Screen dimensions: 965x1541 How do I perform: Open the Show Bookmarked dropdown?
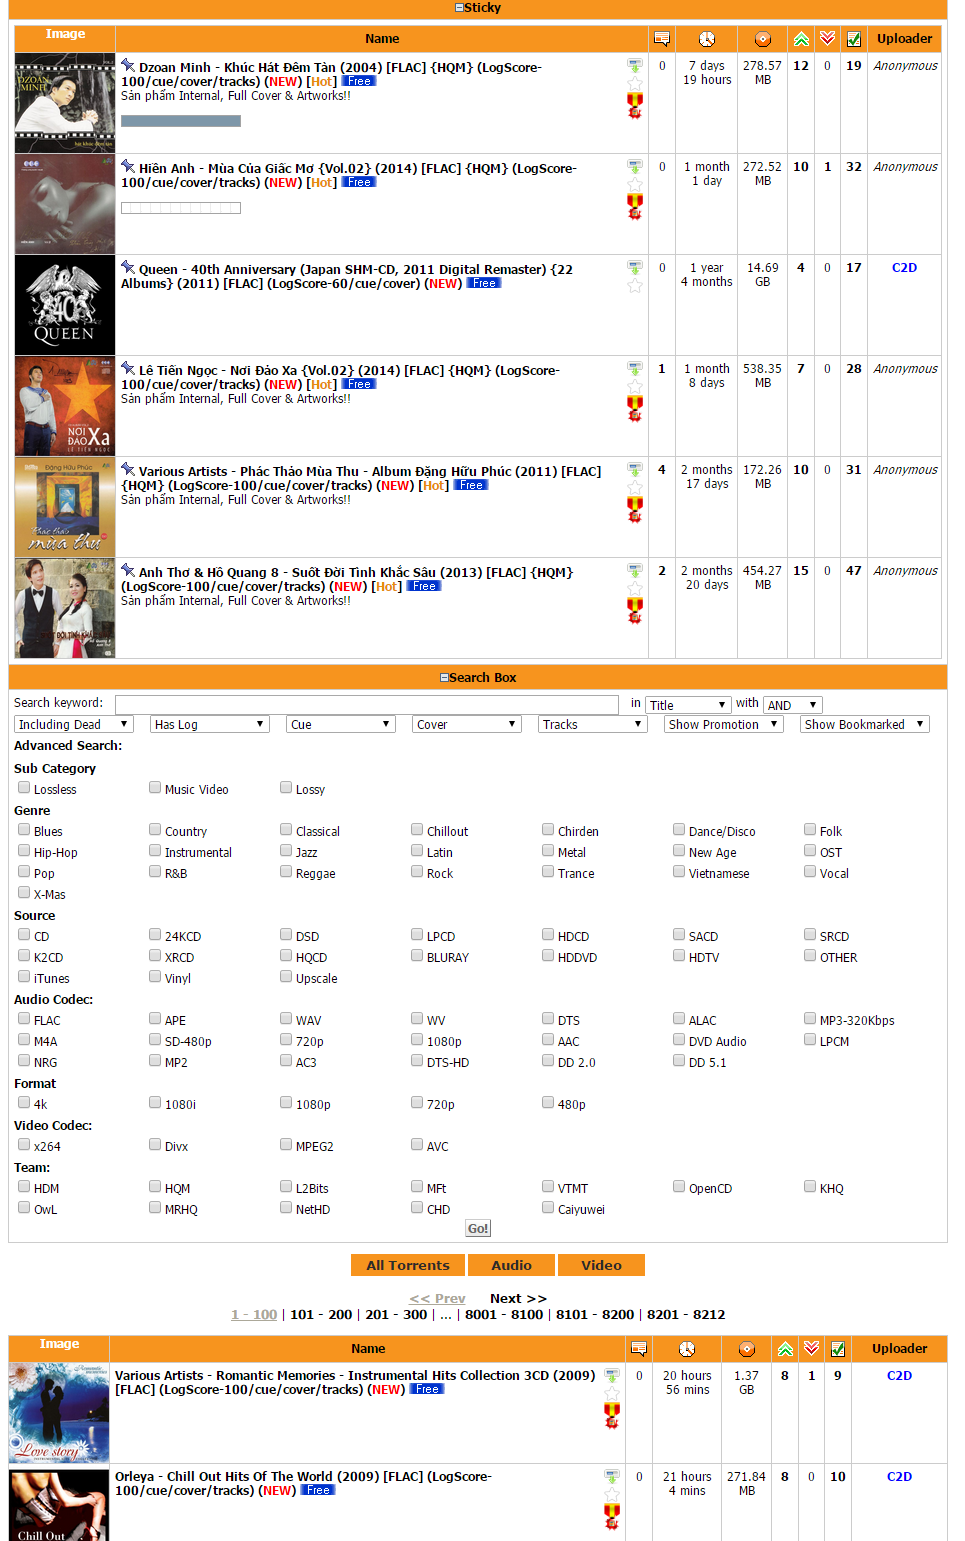[865, 724]
